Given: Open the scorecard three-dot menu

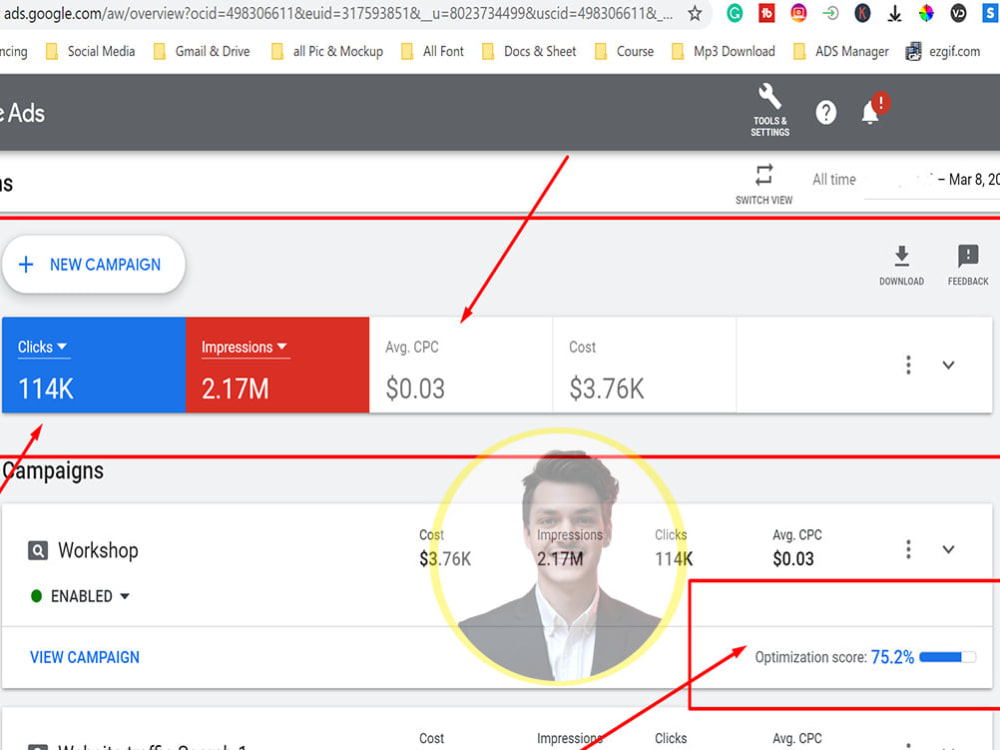Looking at the screenshot, I should 909,365.
